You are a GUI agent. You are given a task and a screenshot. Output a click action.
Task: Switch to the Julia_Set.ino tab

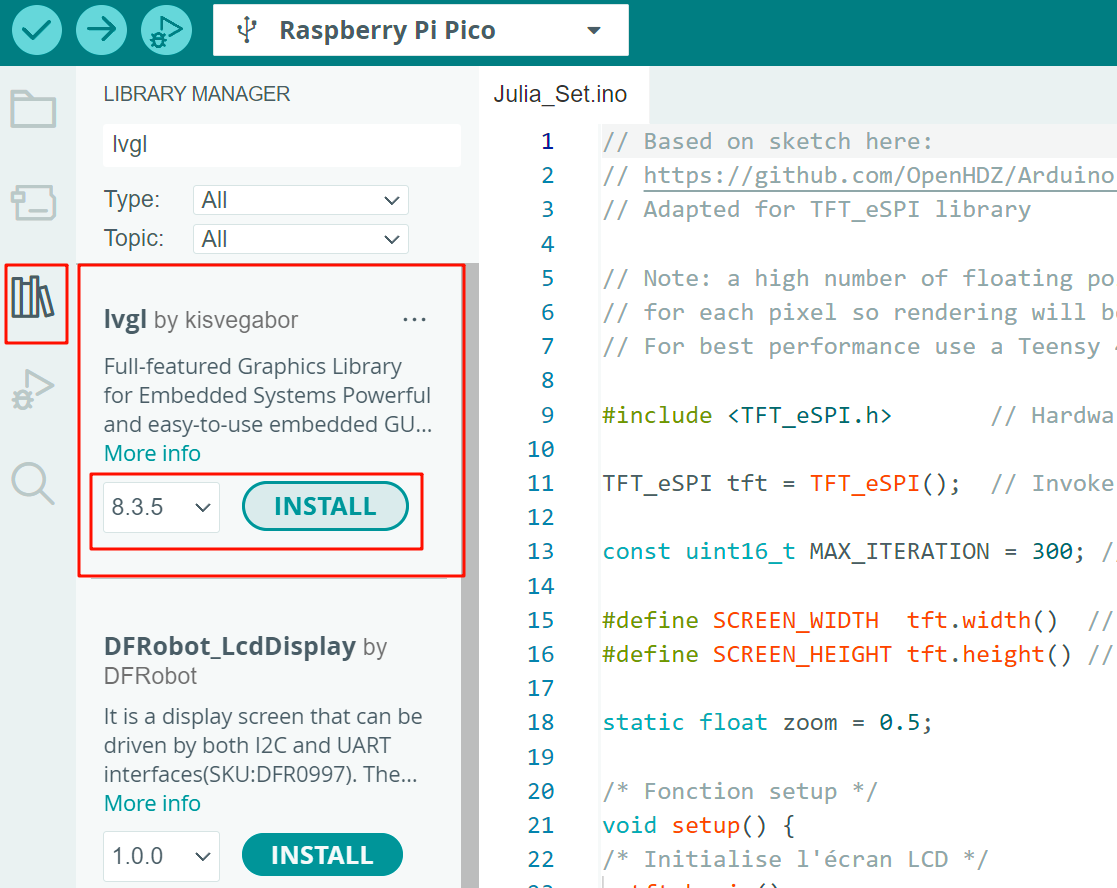pos(561,94)
